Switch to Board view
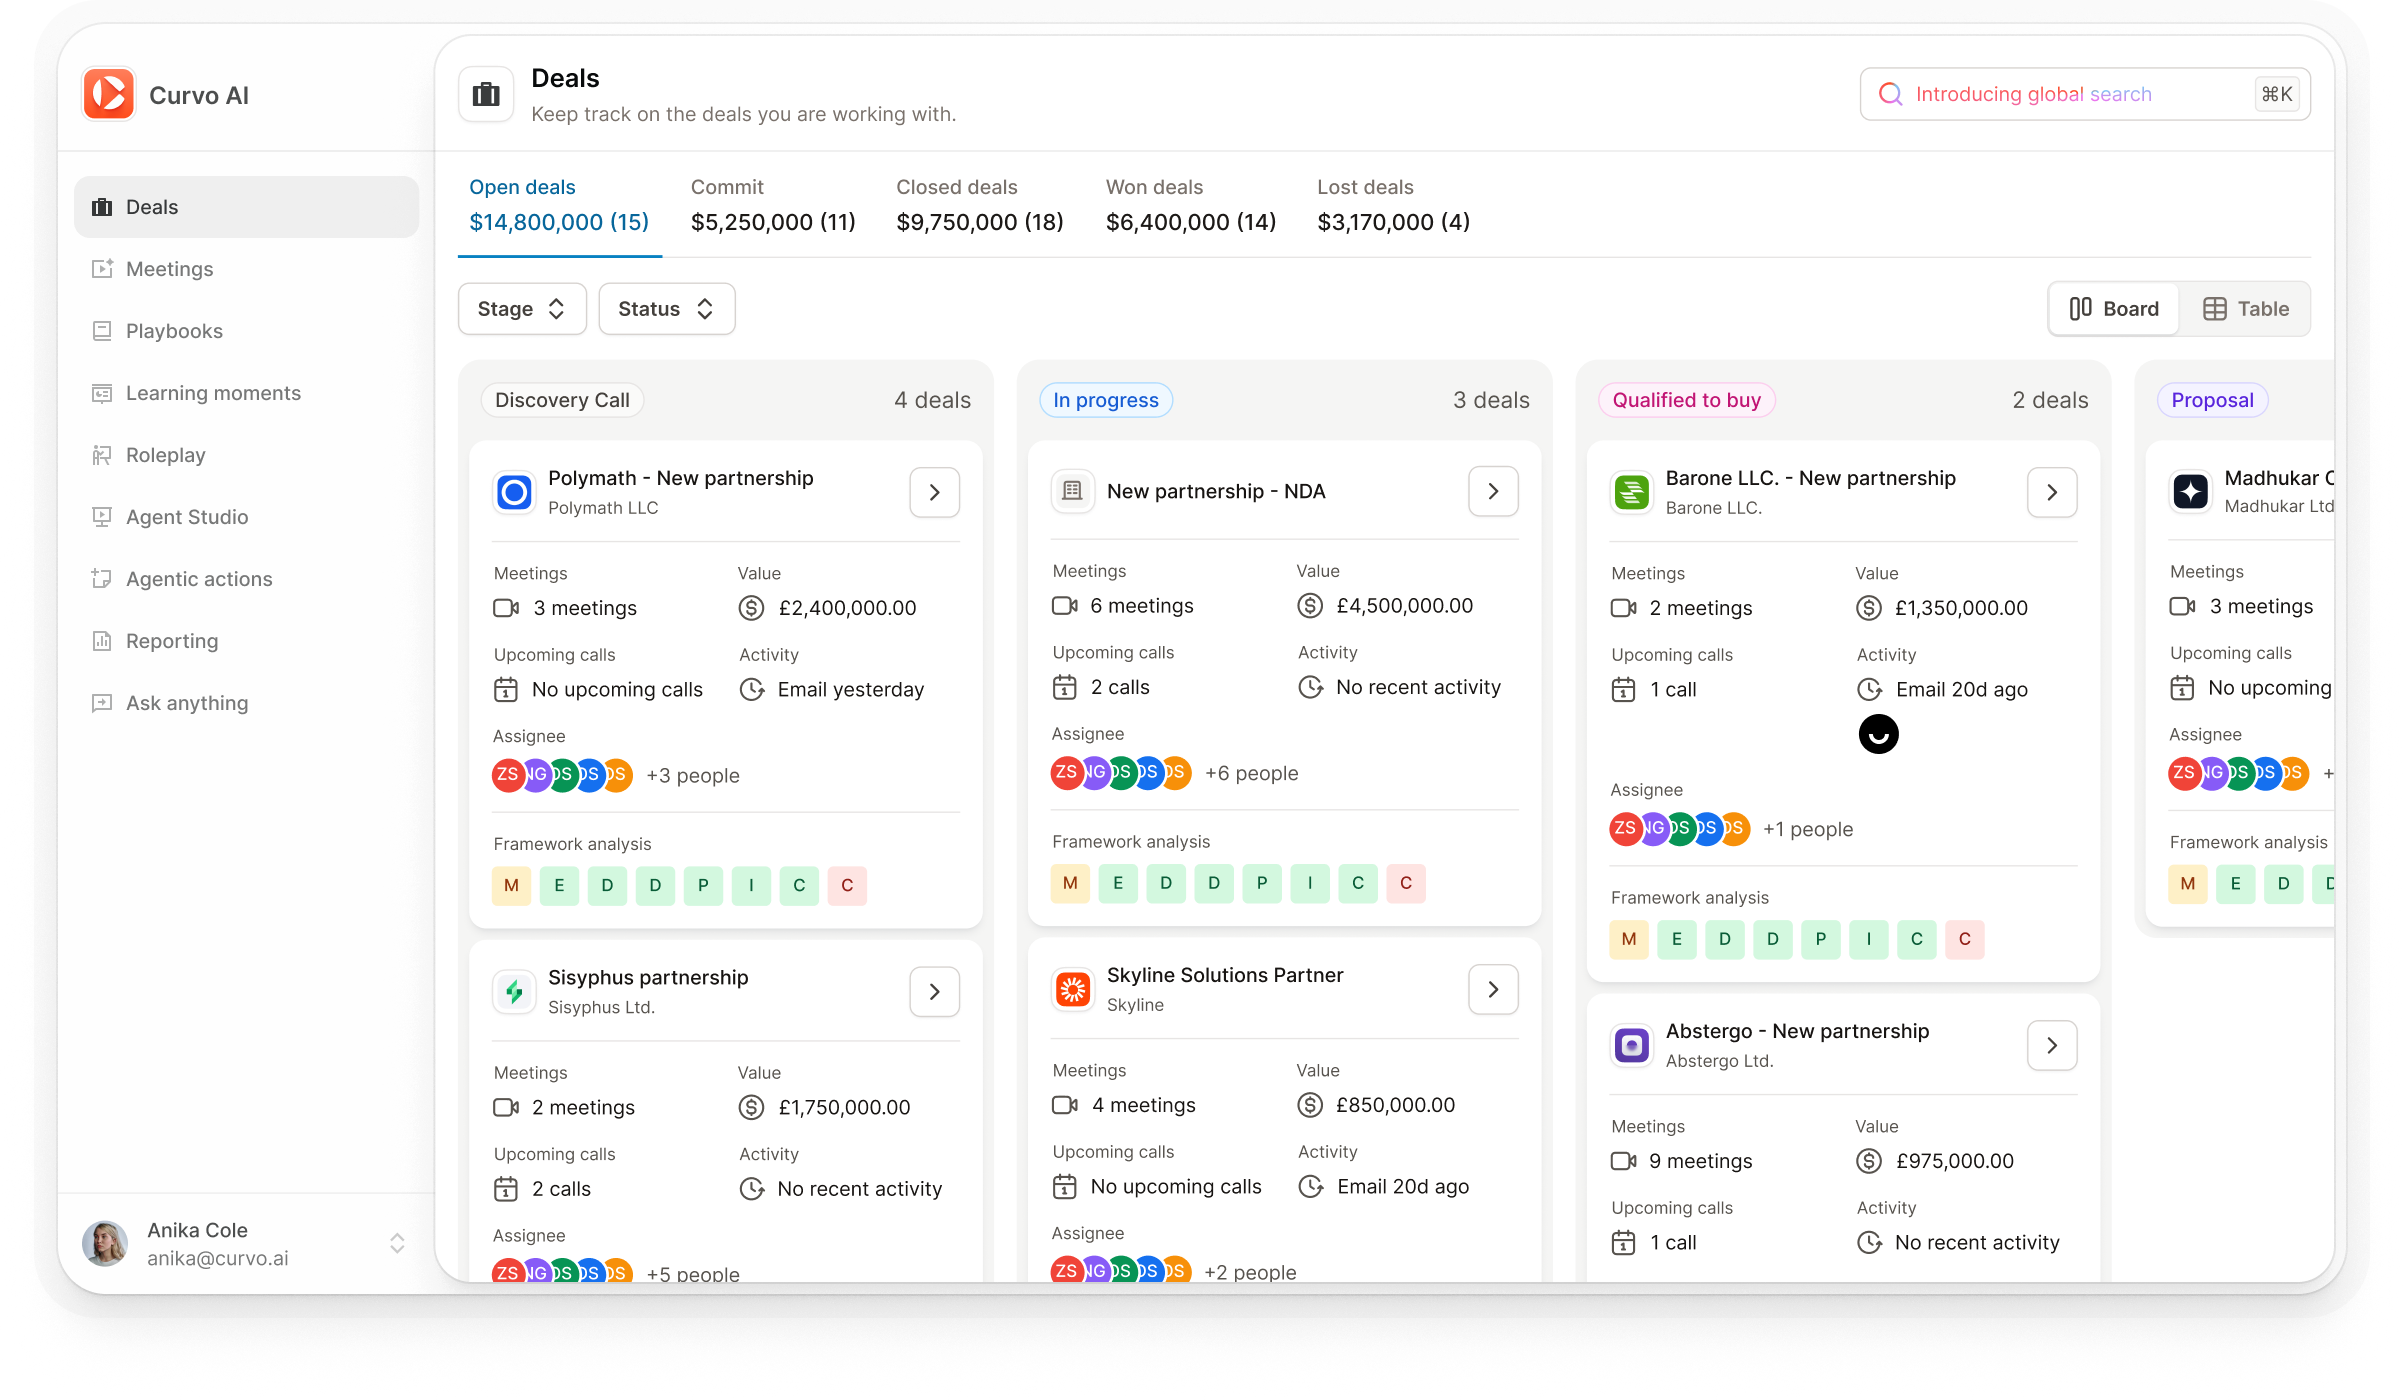The width and height of the screenshot is (2404, 1400). click(x=2114, y=309)
